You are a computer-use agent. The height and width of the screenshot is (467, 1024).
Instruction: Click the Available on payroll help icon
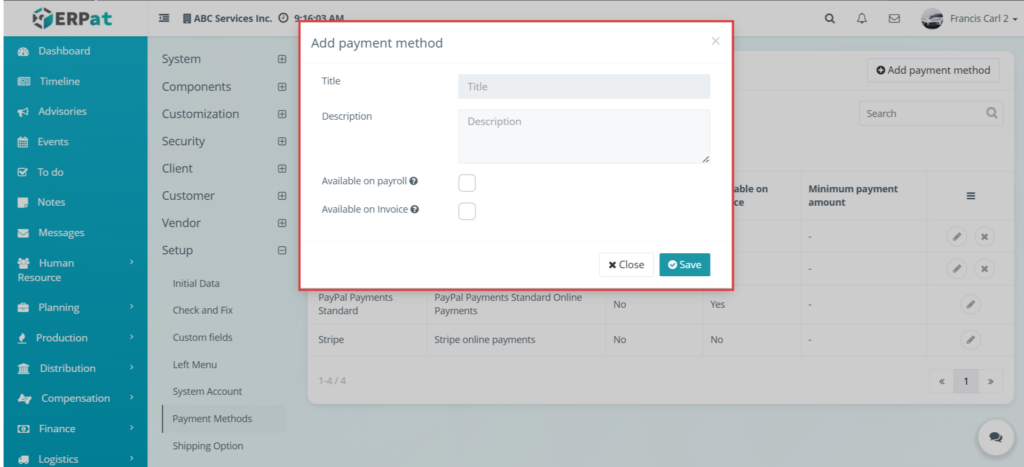413,181
